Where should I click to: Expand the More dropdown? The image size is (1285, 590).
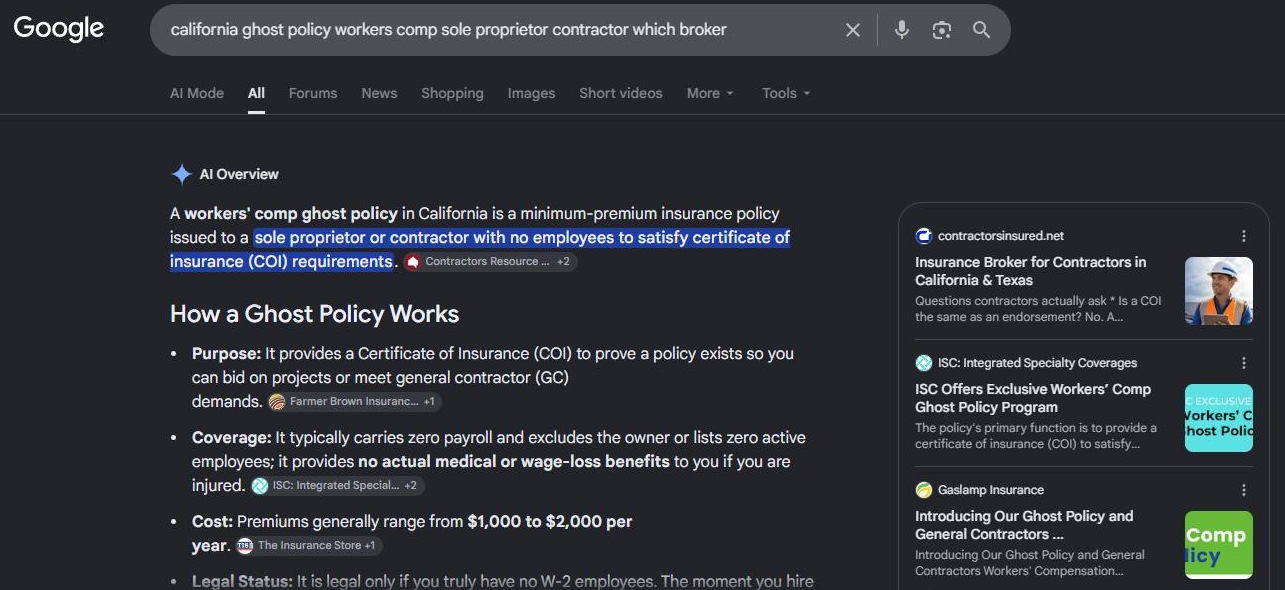tap(710, 93)
